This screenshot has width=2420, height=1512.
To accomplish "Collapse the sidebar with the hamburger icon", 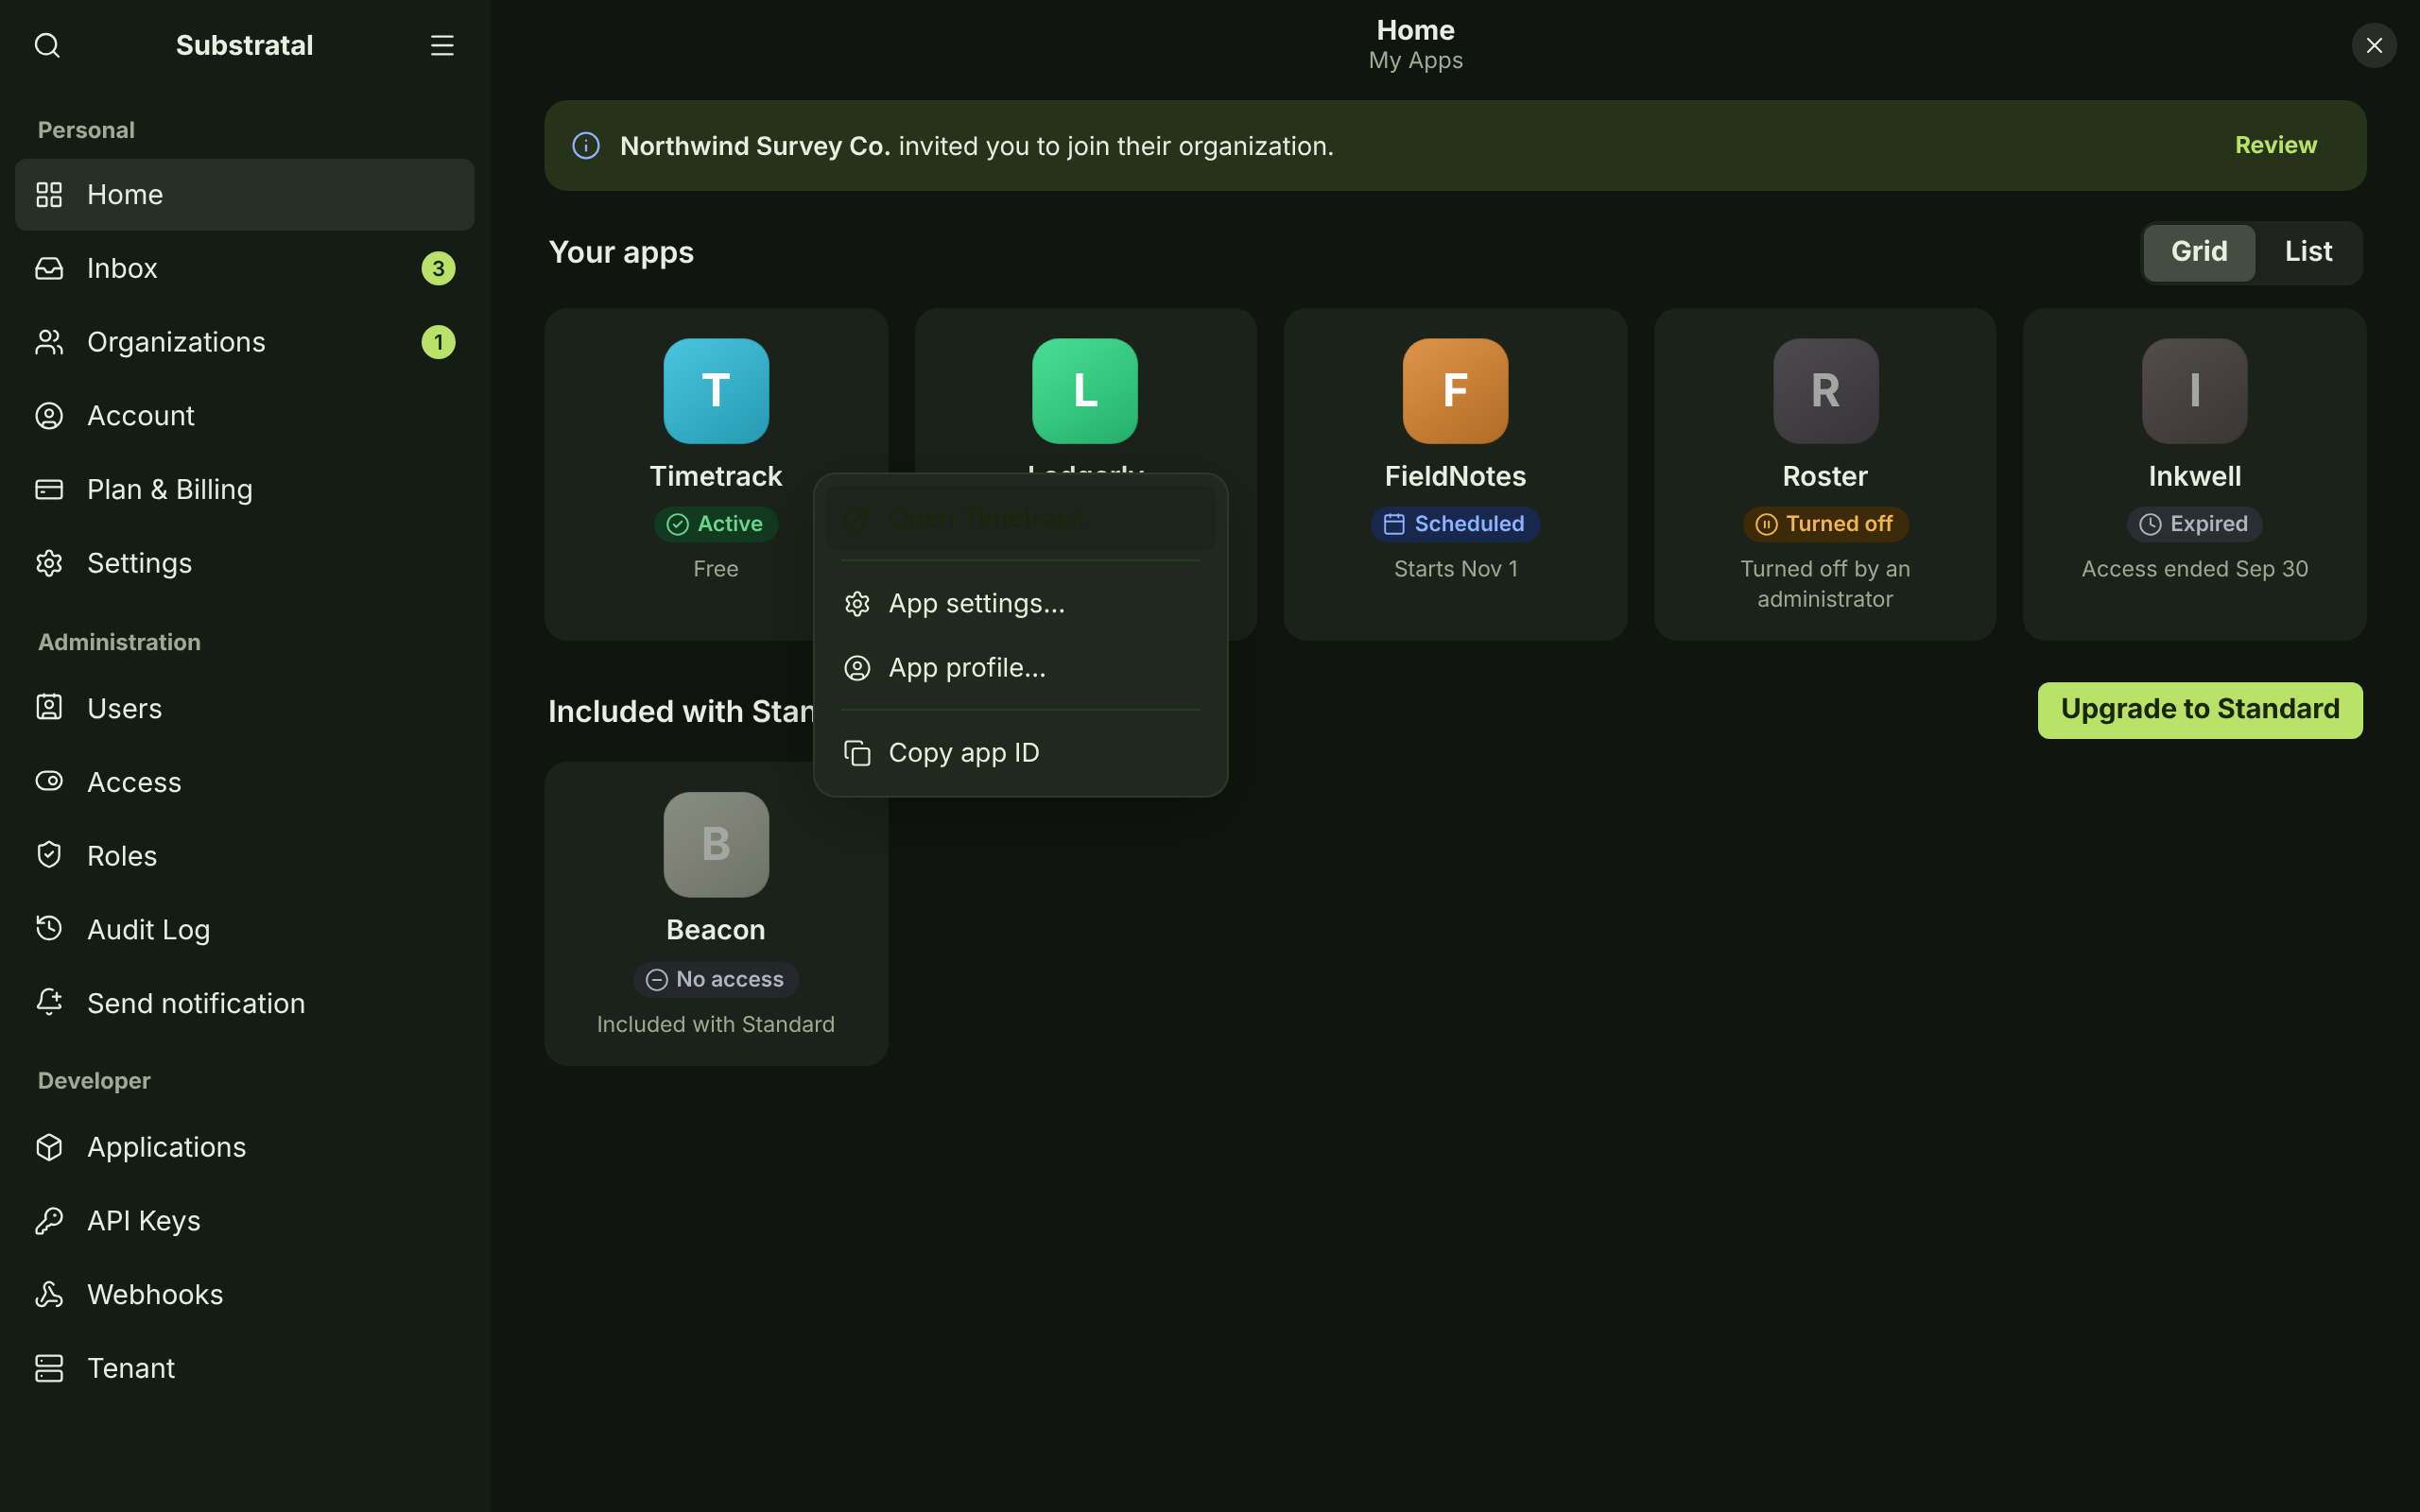I will pyautogui.click(x=442, y=45).
